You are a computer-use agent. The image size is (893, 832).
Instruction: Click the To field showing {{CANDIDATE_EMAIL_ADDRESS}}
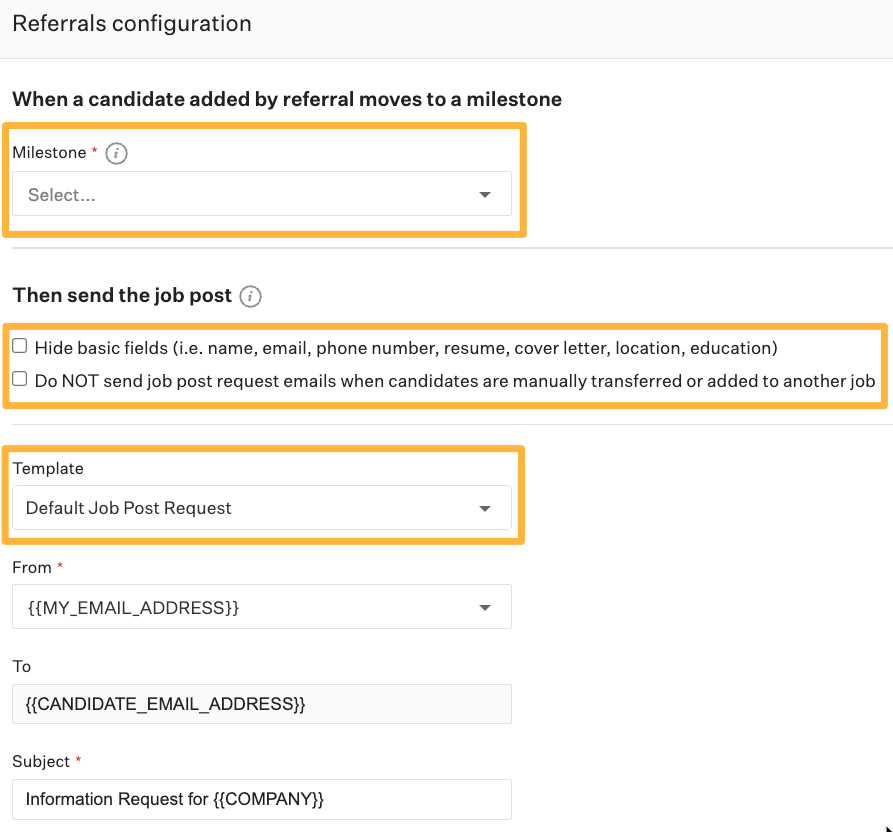pos(260,704)
